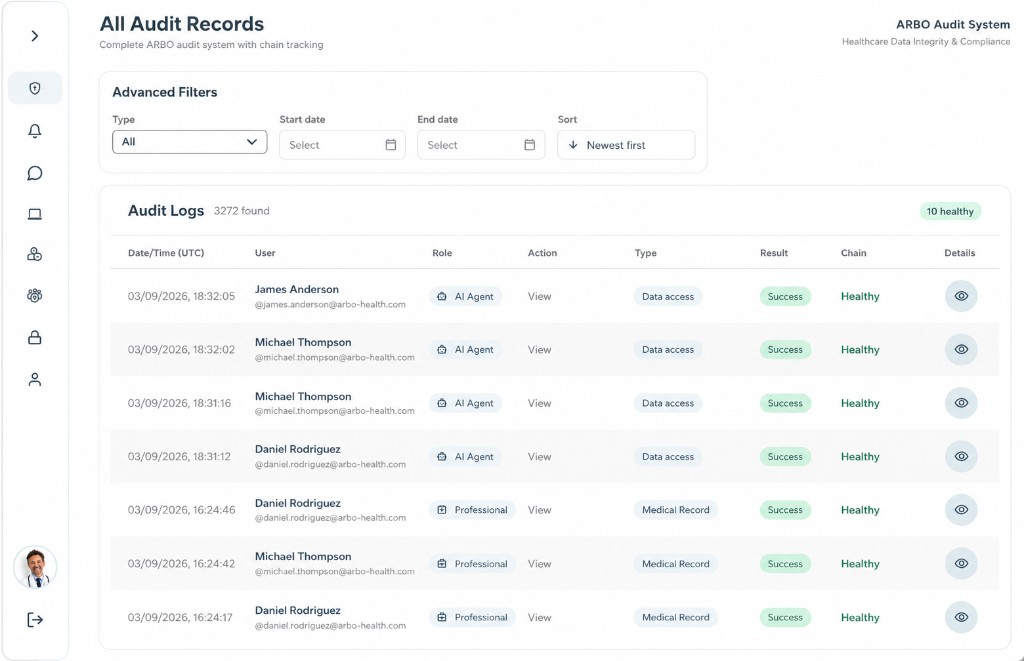The width and height of the screenshot is (1024, 661).
Task: Click the 3272 found count
Action: [242, 211]
